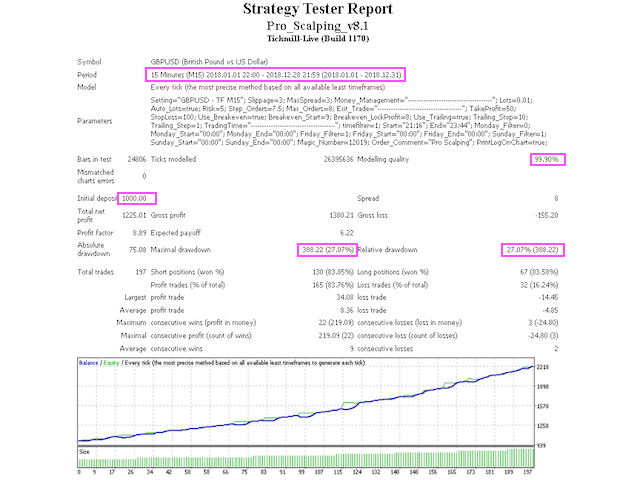Click the Gross loss value -155.20
640x480 pixels.
coord(547,216)
